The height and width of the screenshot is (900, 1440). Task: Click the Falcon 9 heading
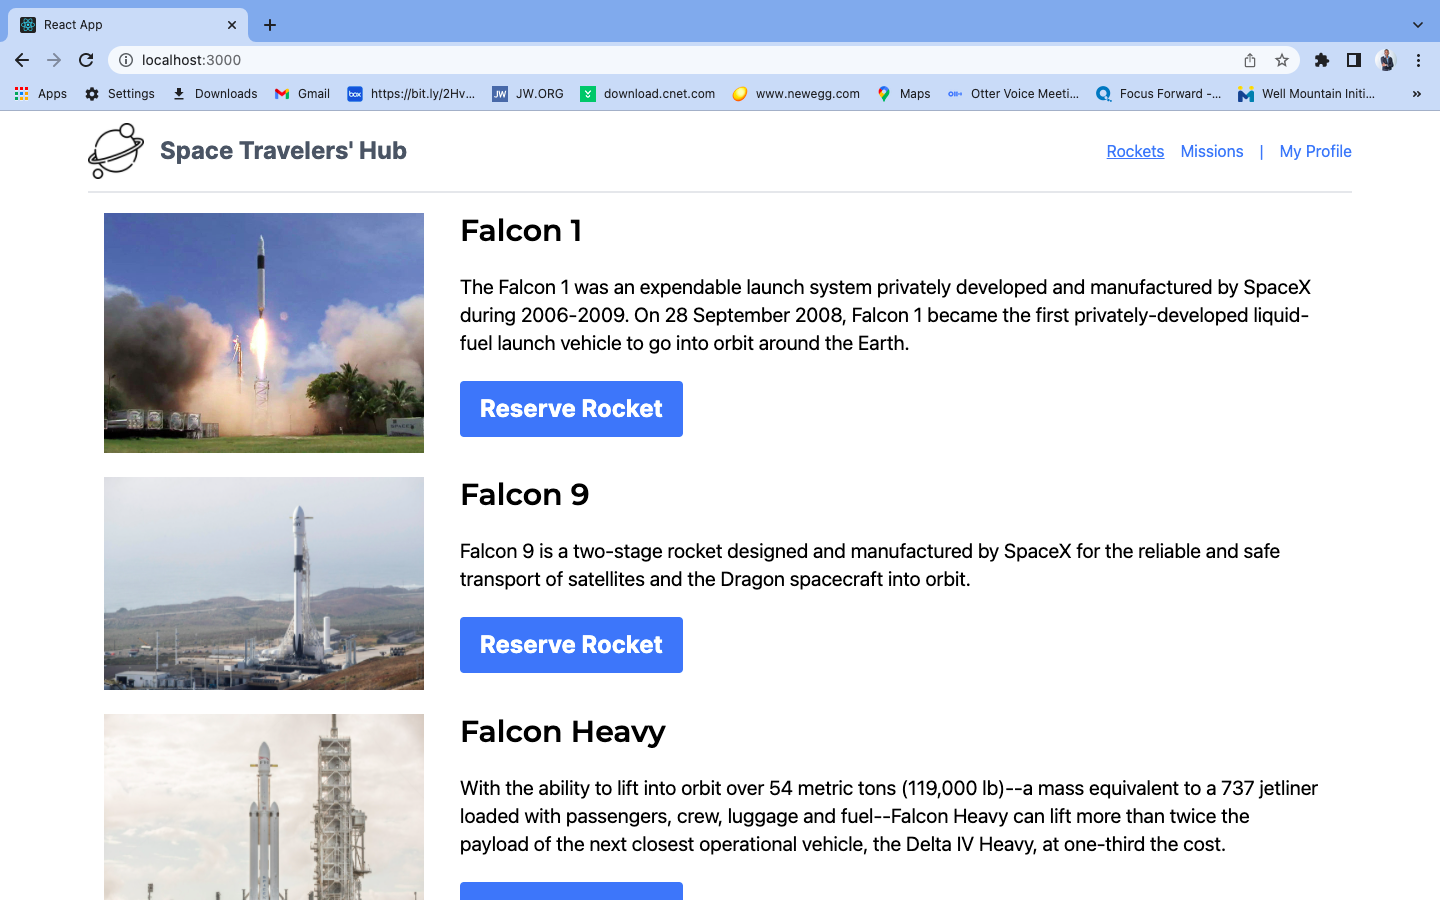pos(525,495)
